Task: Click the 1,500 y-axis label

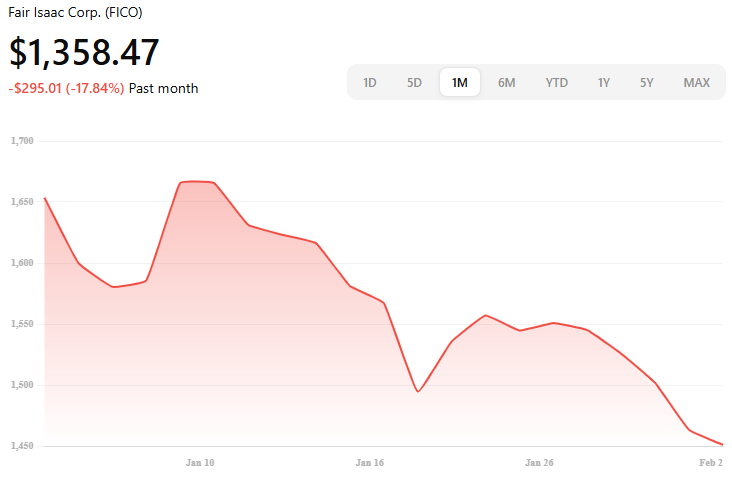Action: (22, 385)
